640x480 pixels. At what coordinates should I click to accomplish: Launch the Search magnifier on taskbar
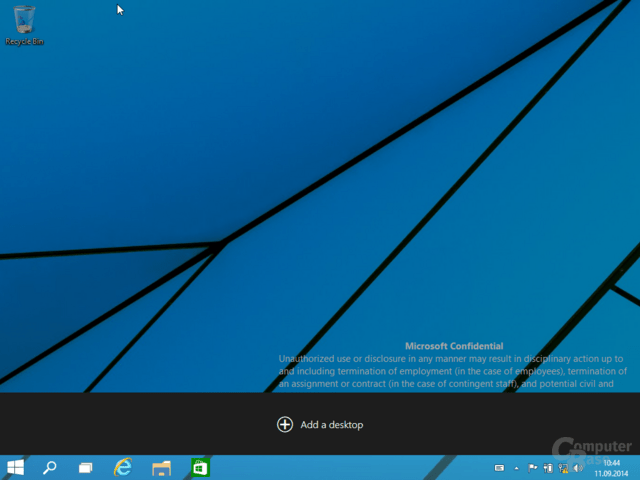[x=50, y=467]
